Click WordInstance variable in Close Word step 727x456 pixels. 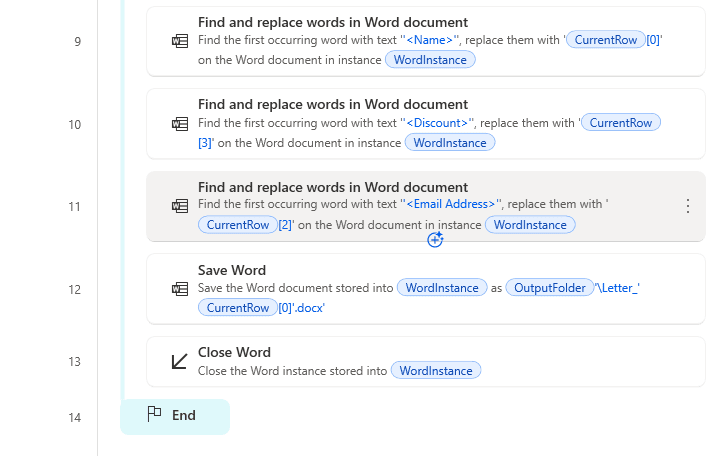tap(436, 371)
